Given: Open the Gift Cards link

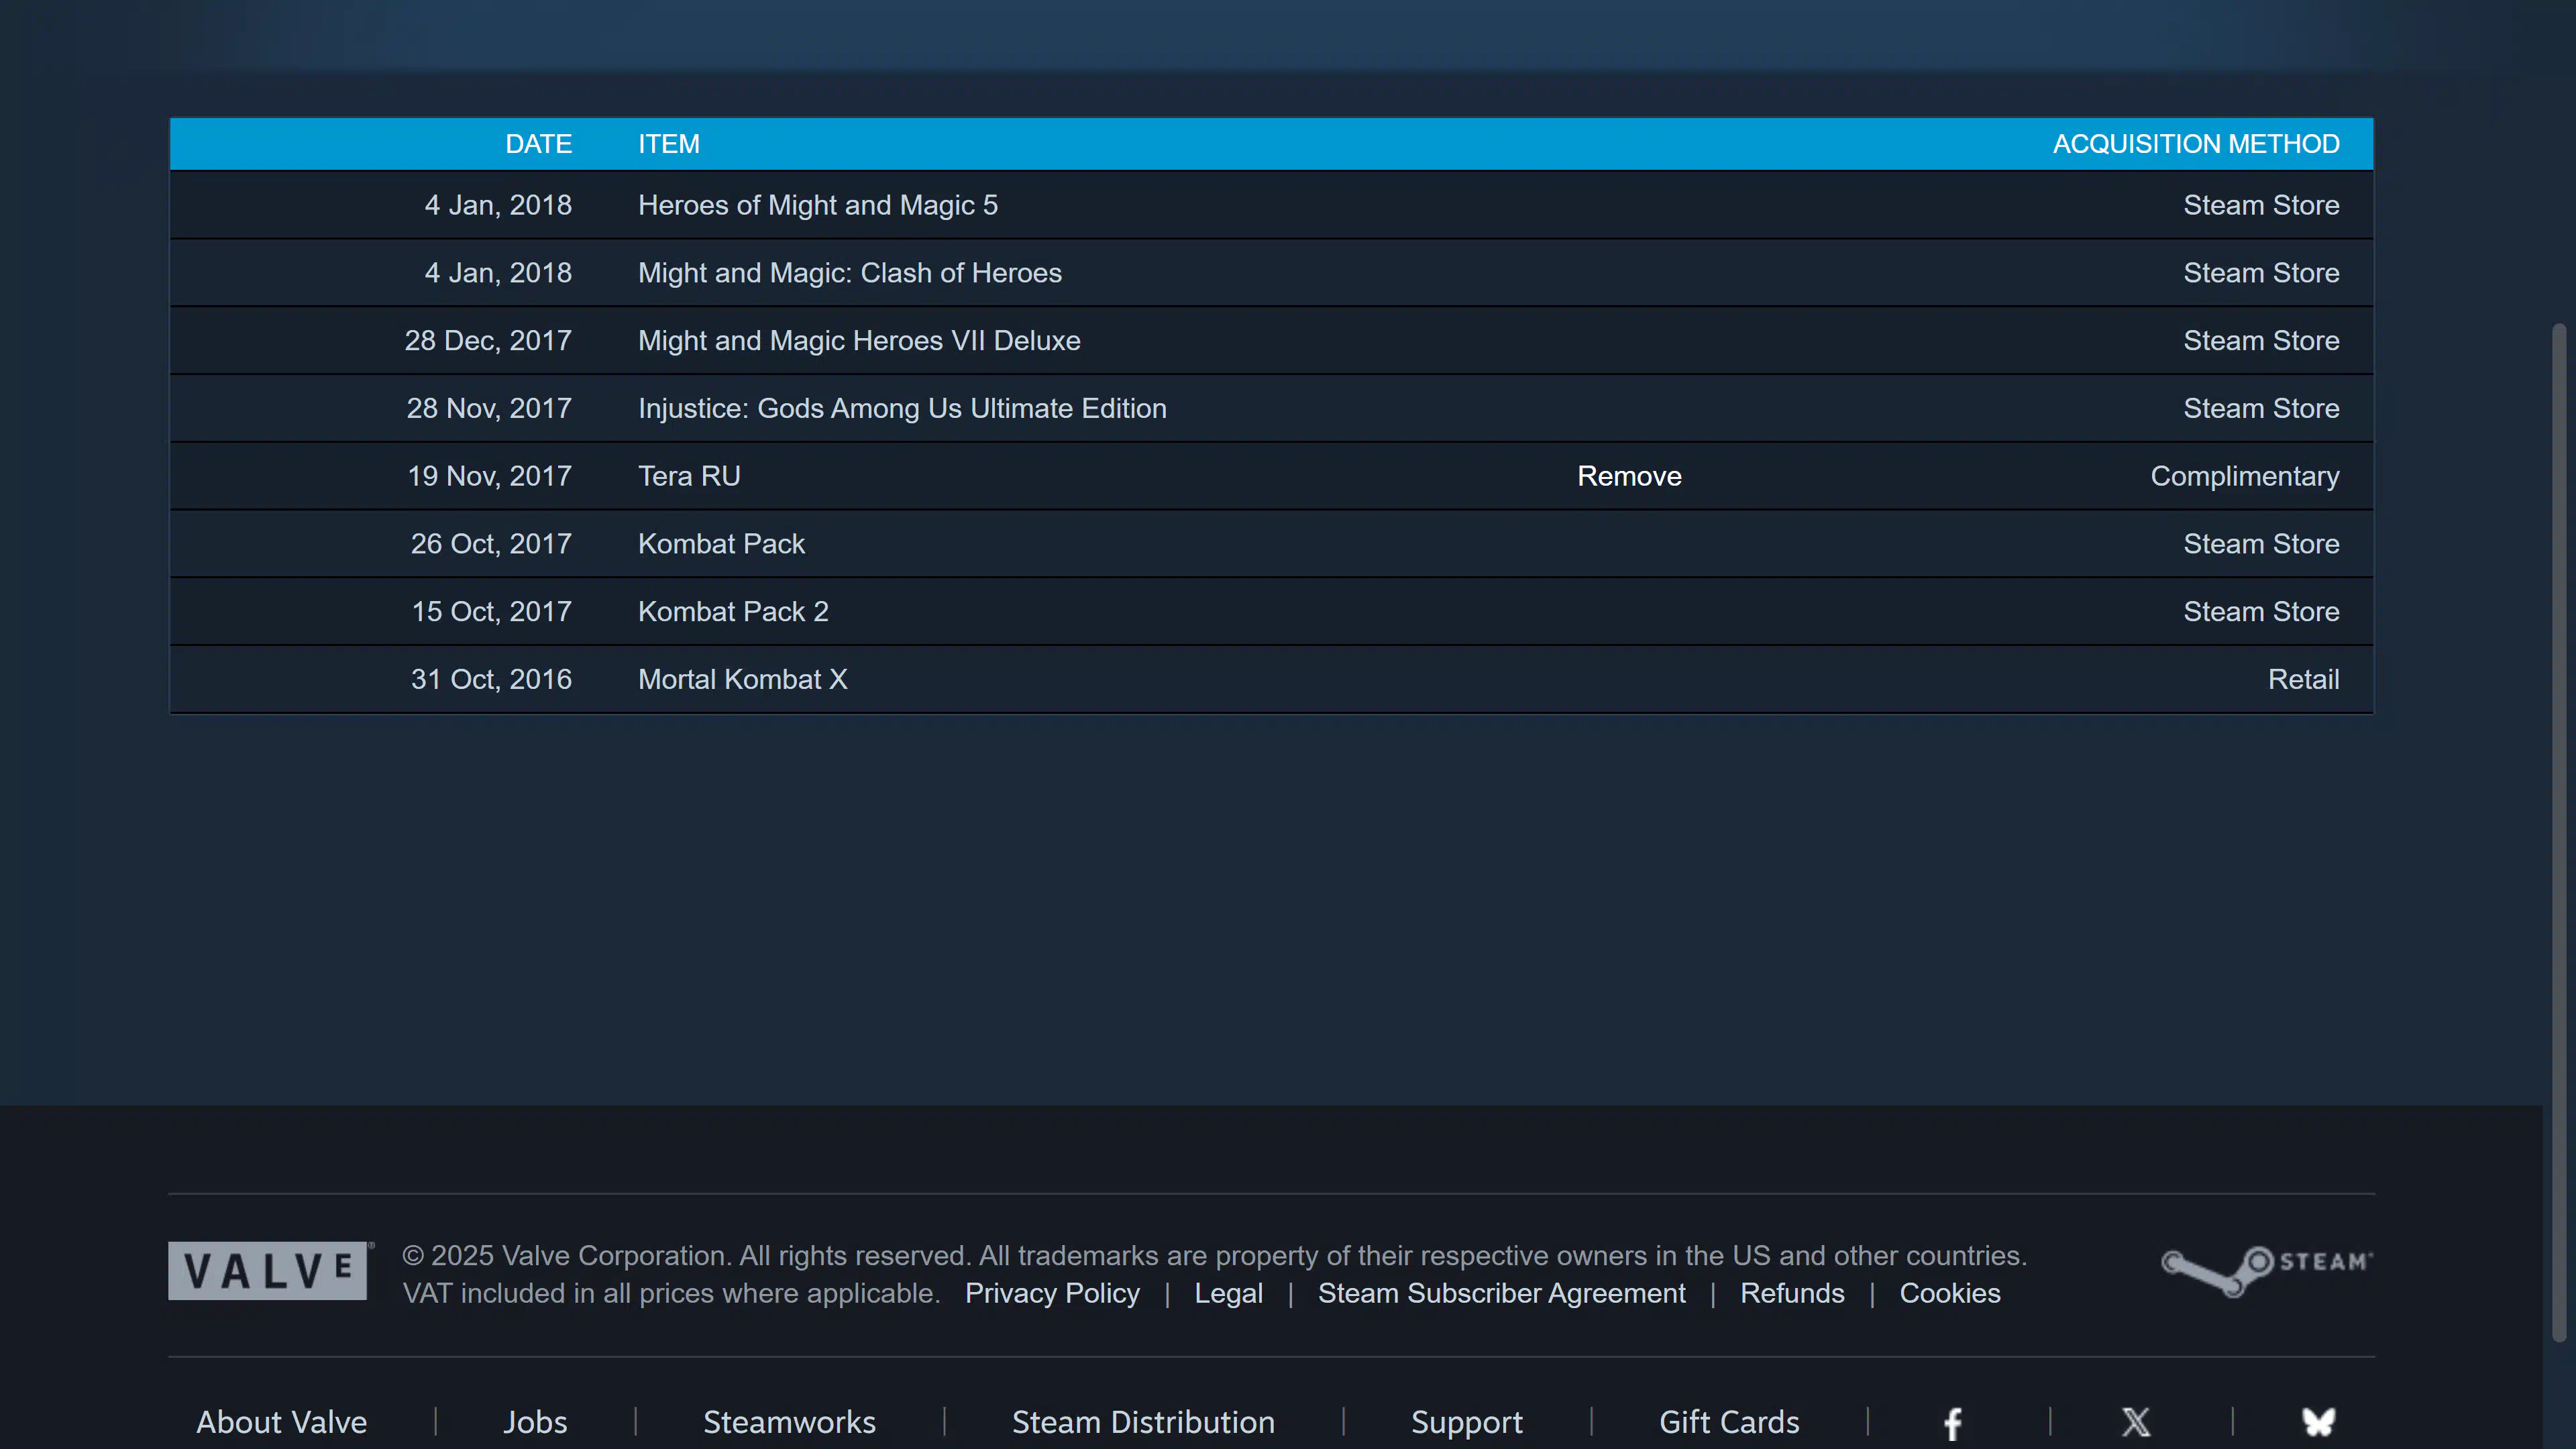Looking at the screenshot, I should pyautogui.click(x=1729, y=1422).
